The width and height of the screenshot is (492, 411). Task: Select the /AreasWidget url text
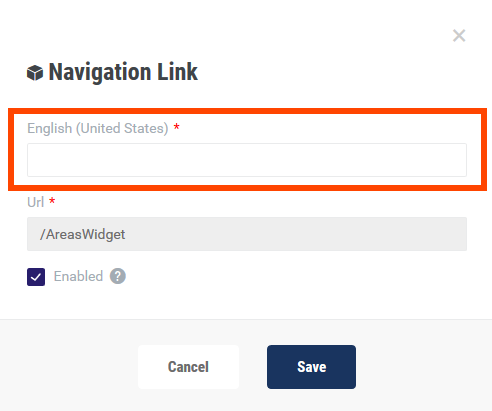pos(82,234)
